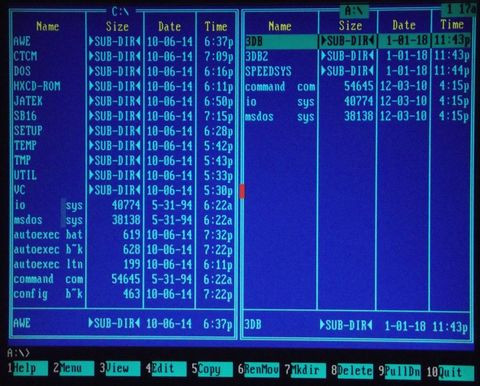Click SUB-DIR marker of the VC row

115,190
